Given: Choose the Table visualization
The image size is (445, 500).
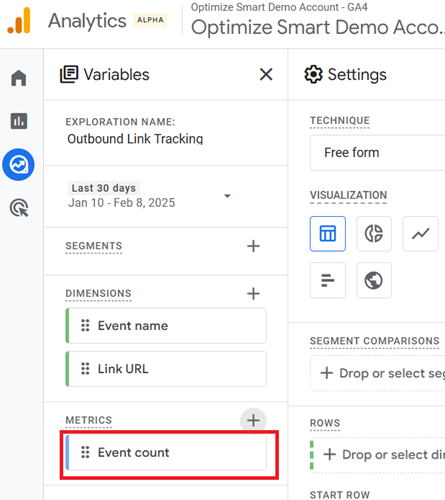Looking at the screenshot, I should tap(328, 234).
